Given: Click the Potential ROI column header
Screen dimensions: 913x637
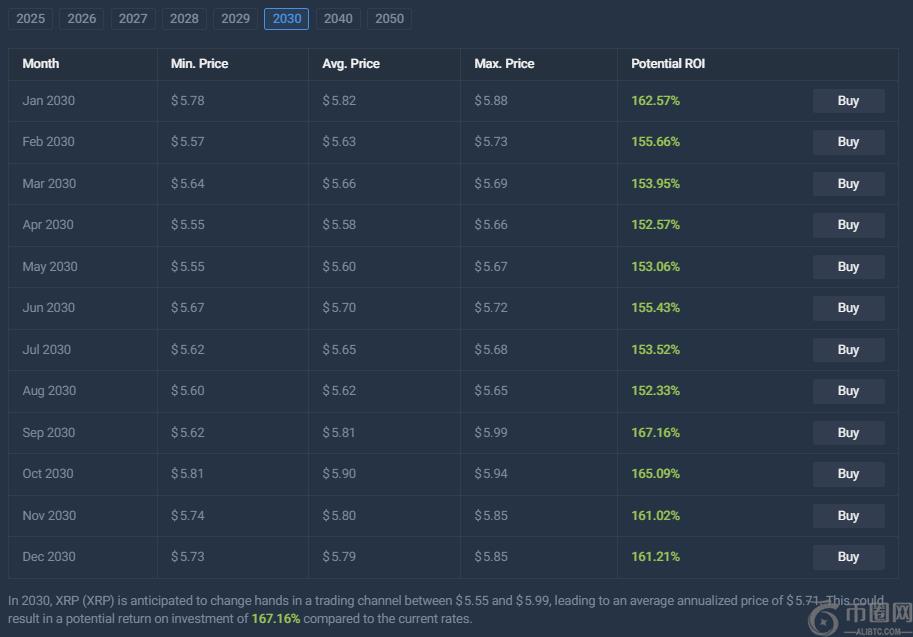Looking at the screenshot, I should tap(667, 64).
